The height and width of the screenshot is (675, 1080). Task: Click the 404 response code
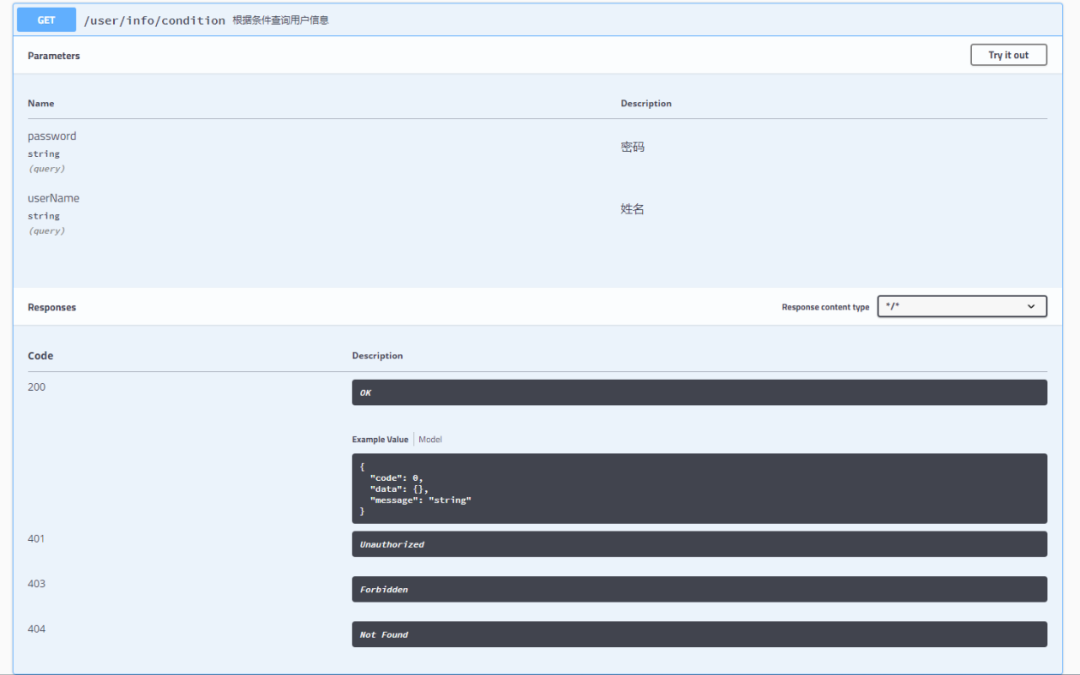[36, 629]
